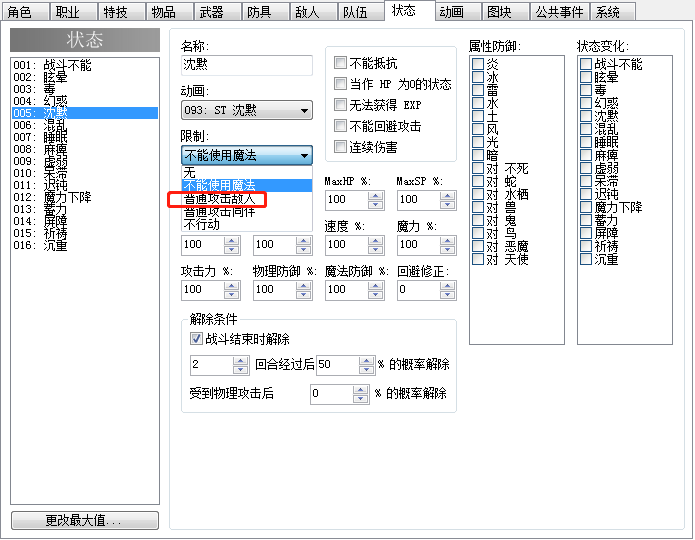Click the 更改最大值 button

[85, 520]
